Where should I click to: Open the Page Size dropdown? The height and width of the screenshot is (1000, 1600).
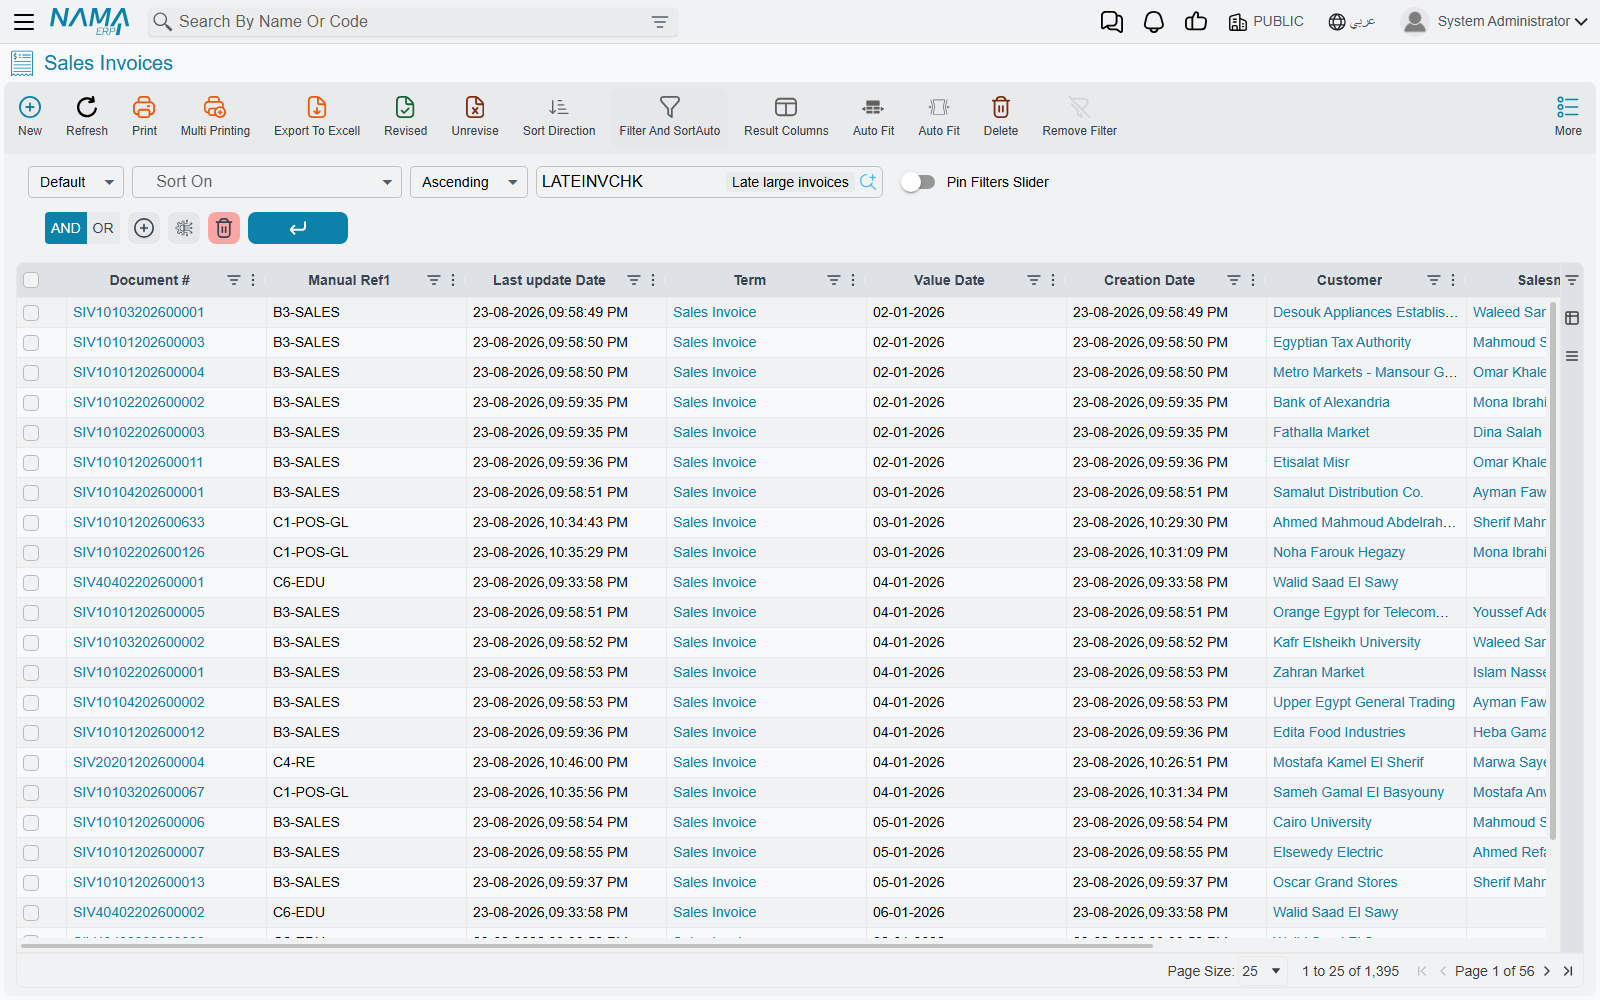(x=1262, y=971)
